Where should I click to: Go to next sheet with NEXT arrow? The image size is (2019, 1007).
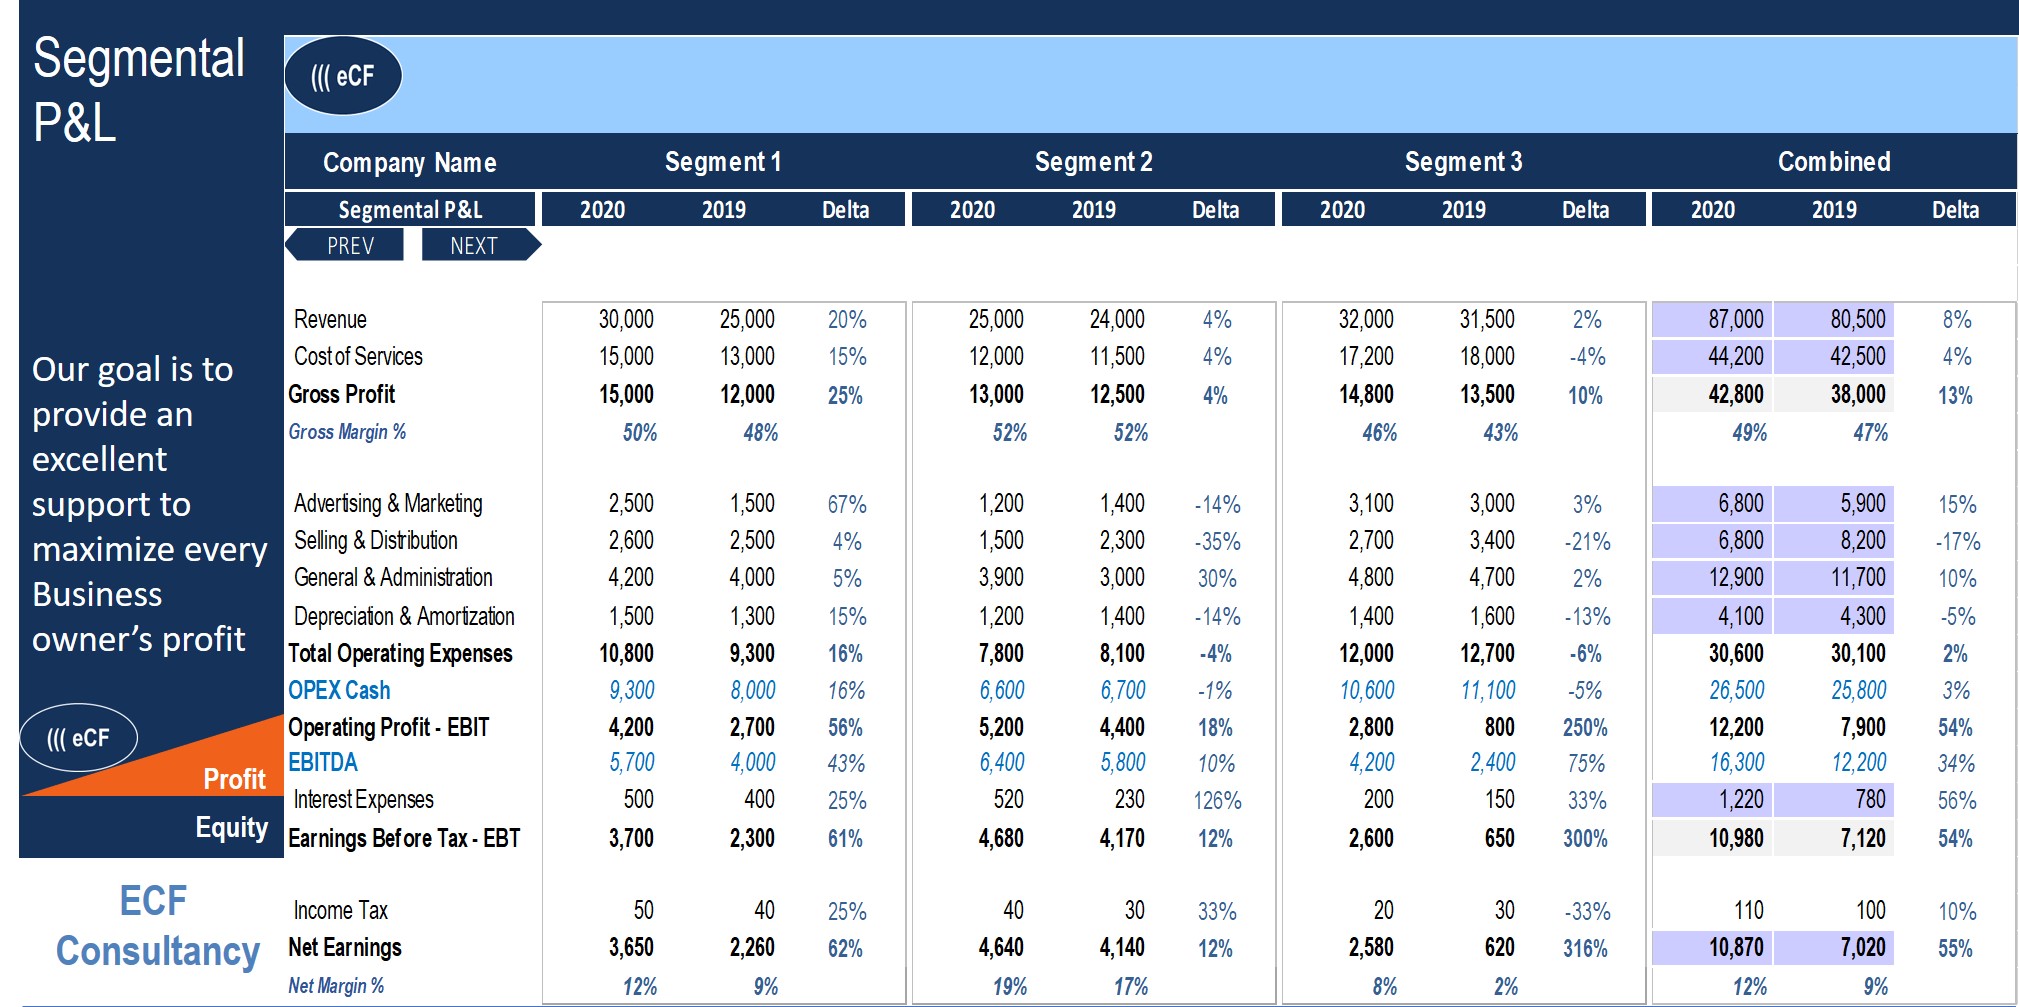[481, 245]
